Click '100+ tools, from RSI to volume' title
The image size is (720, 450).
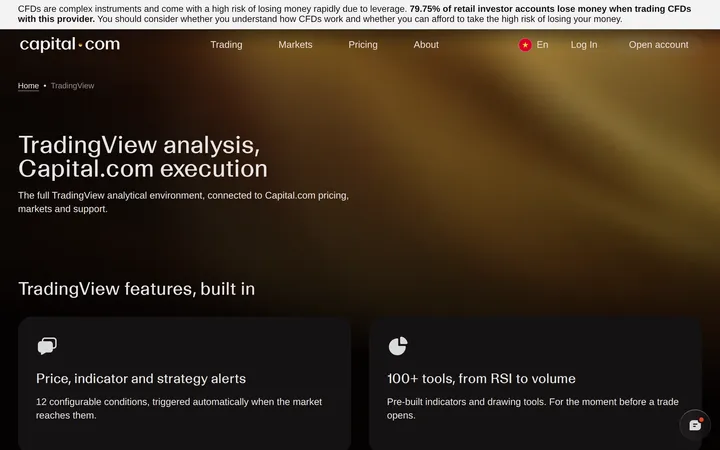[x=481, y=379]
